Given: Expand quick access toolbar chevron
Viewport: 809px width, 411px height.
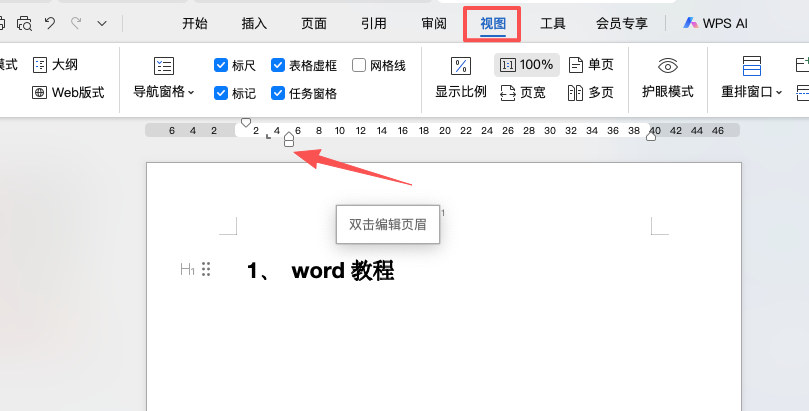Looking at the screenshot, I should coord(102,23).
